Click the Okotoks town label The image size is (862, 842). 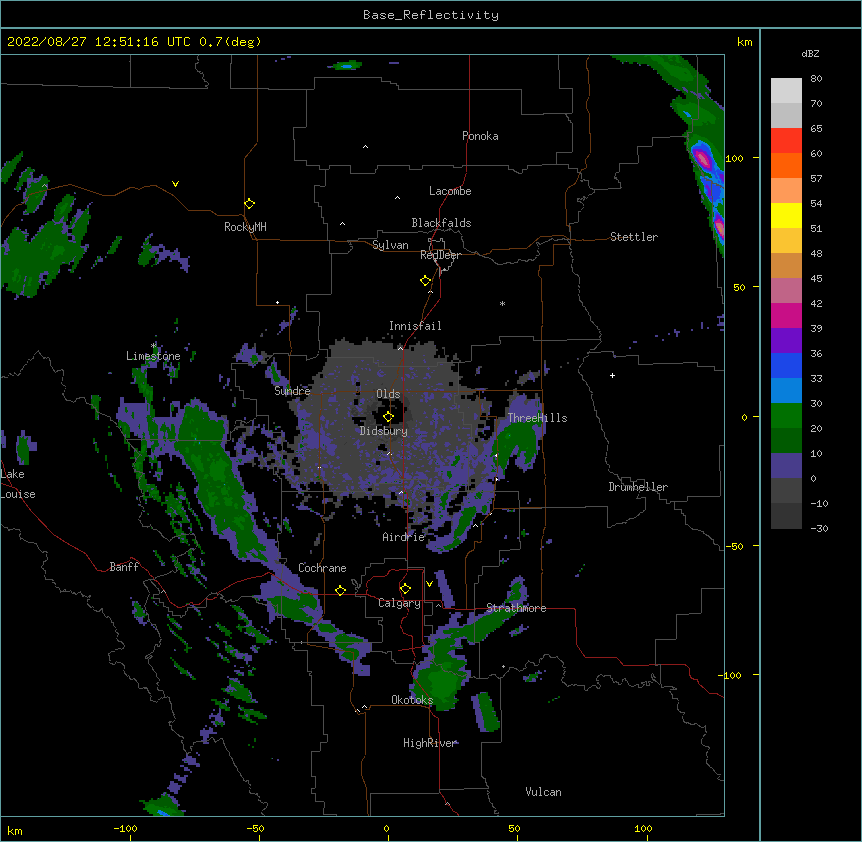pyautogui.click(x=412, y=700)
